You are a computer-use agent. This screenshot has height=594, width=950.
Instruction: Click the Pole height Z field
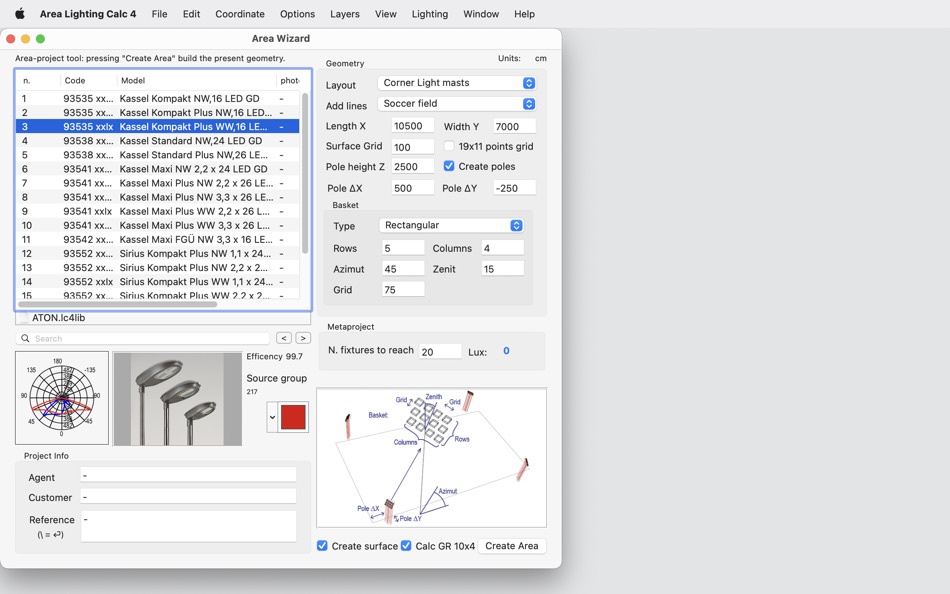click(413, 167)
